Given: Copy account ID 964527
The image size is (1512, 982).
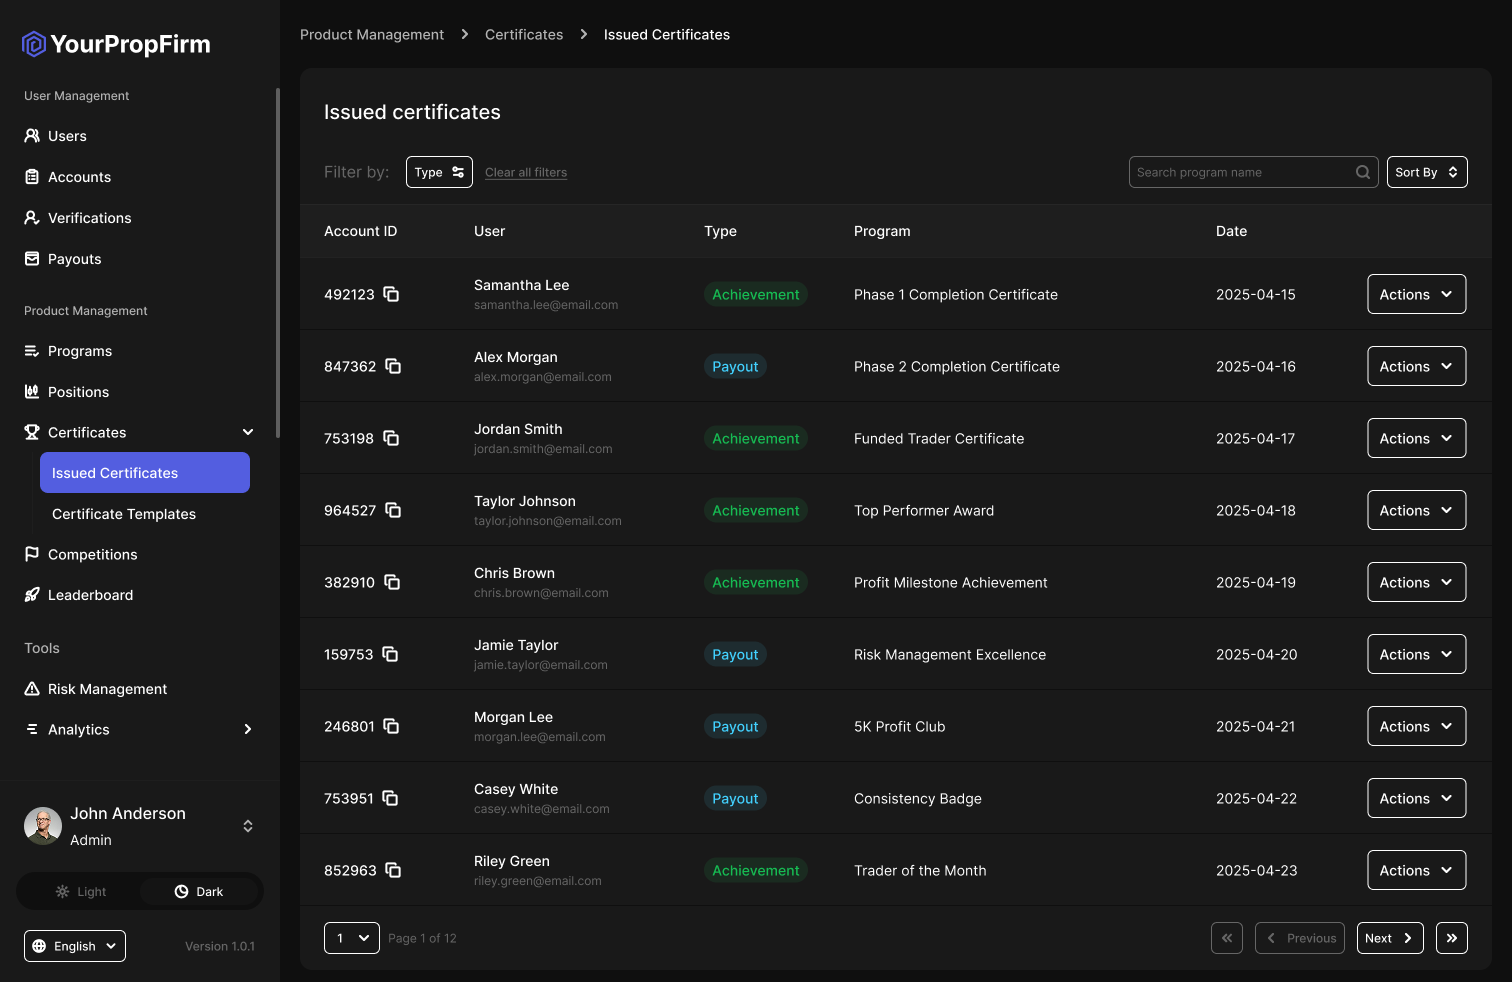Looking at the screenshot, I should click(x=393, y=510).
